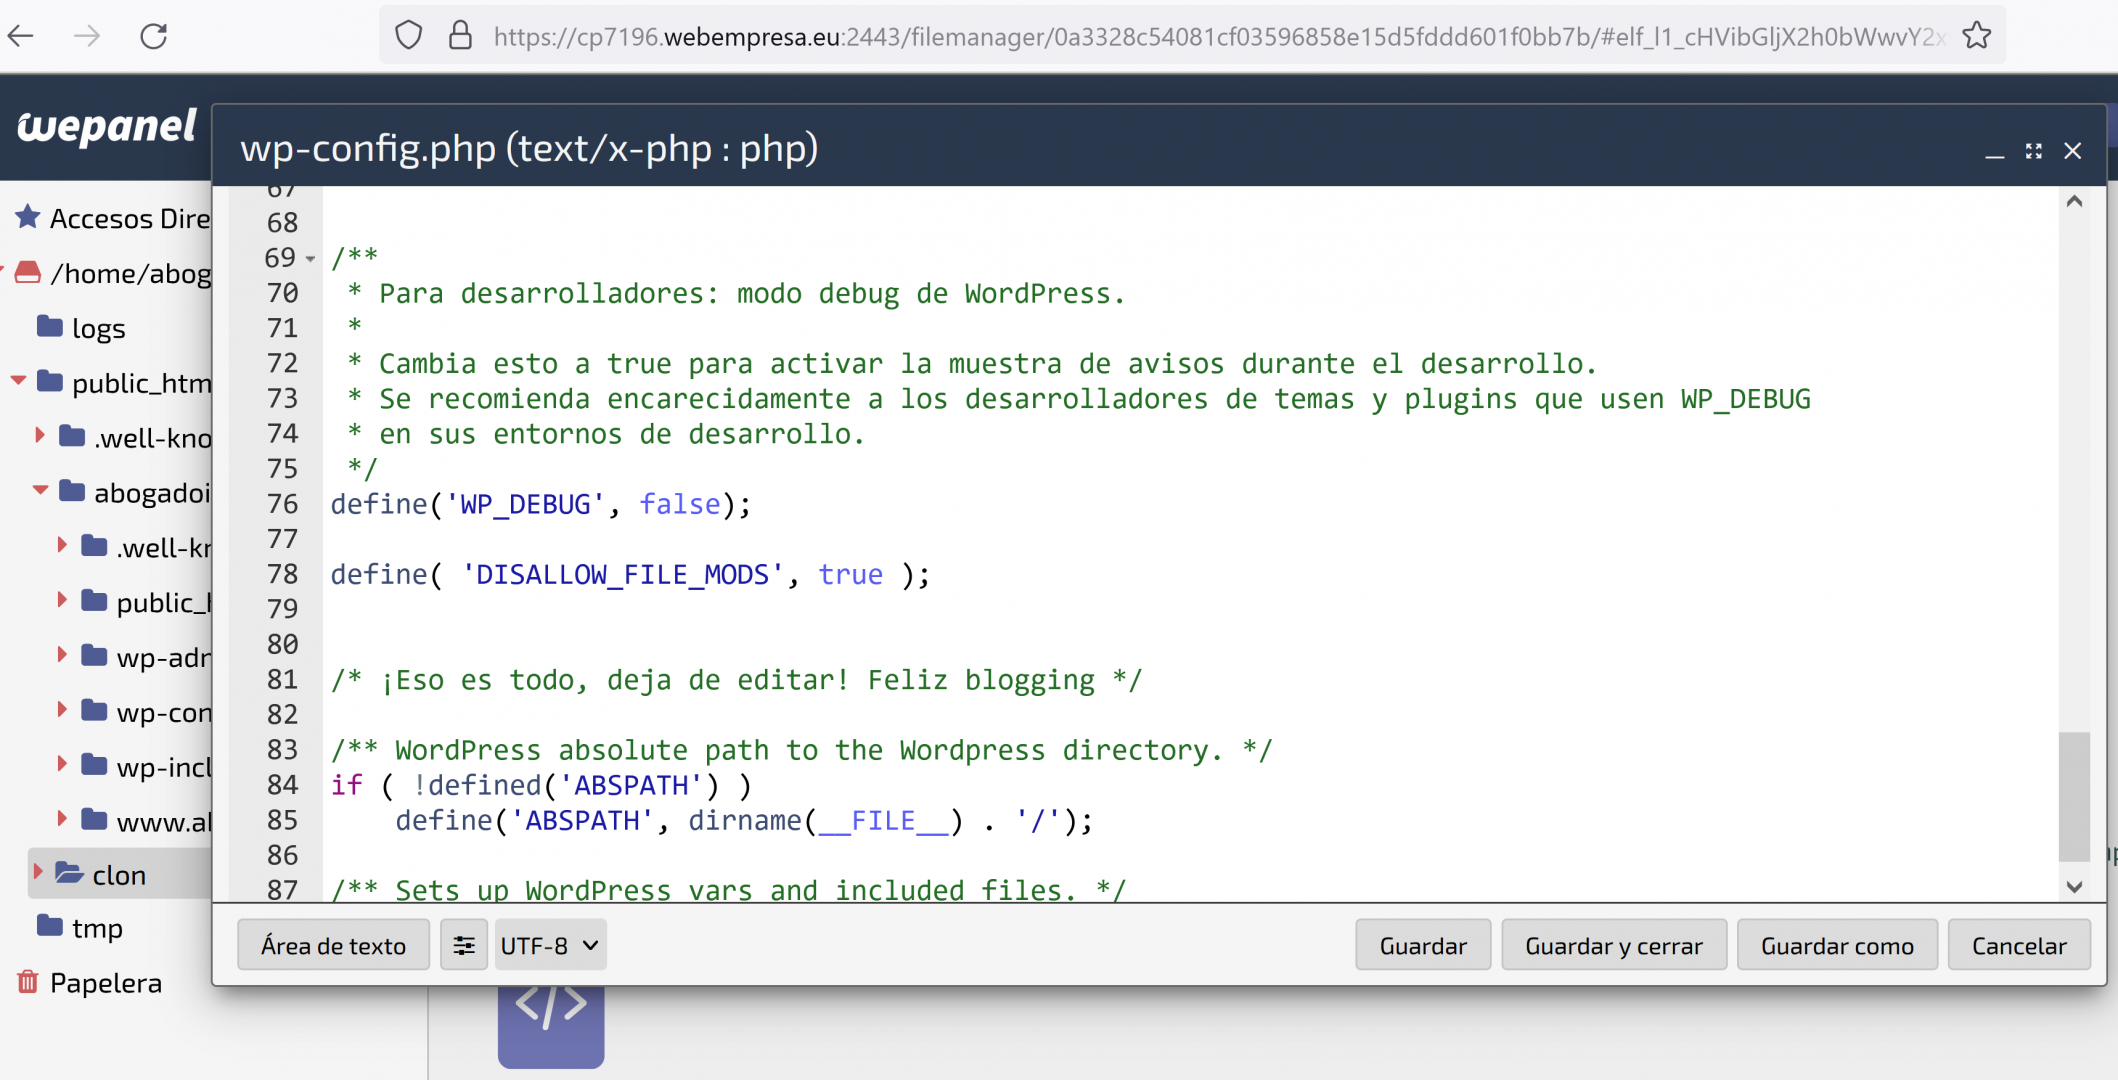Open the editor settings sliders icon

click(463, 945)
